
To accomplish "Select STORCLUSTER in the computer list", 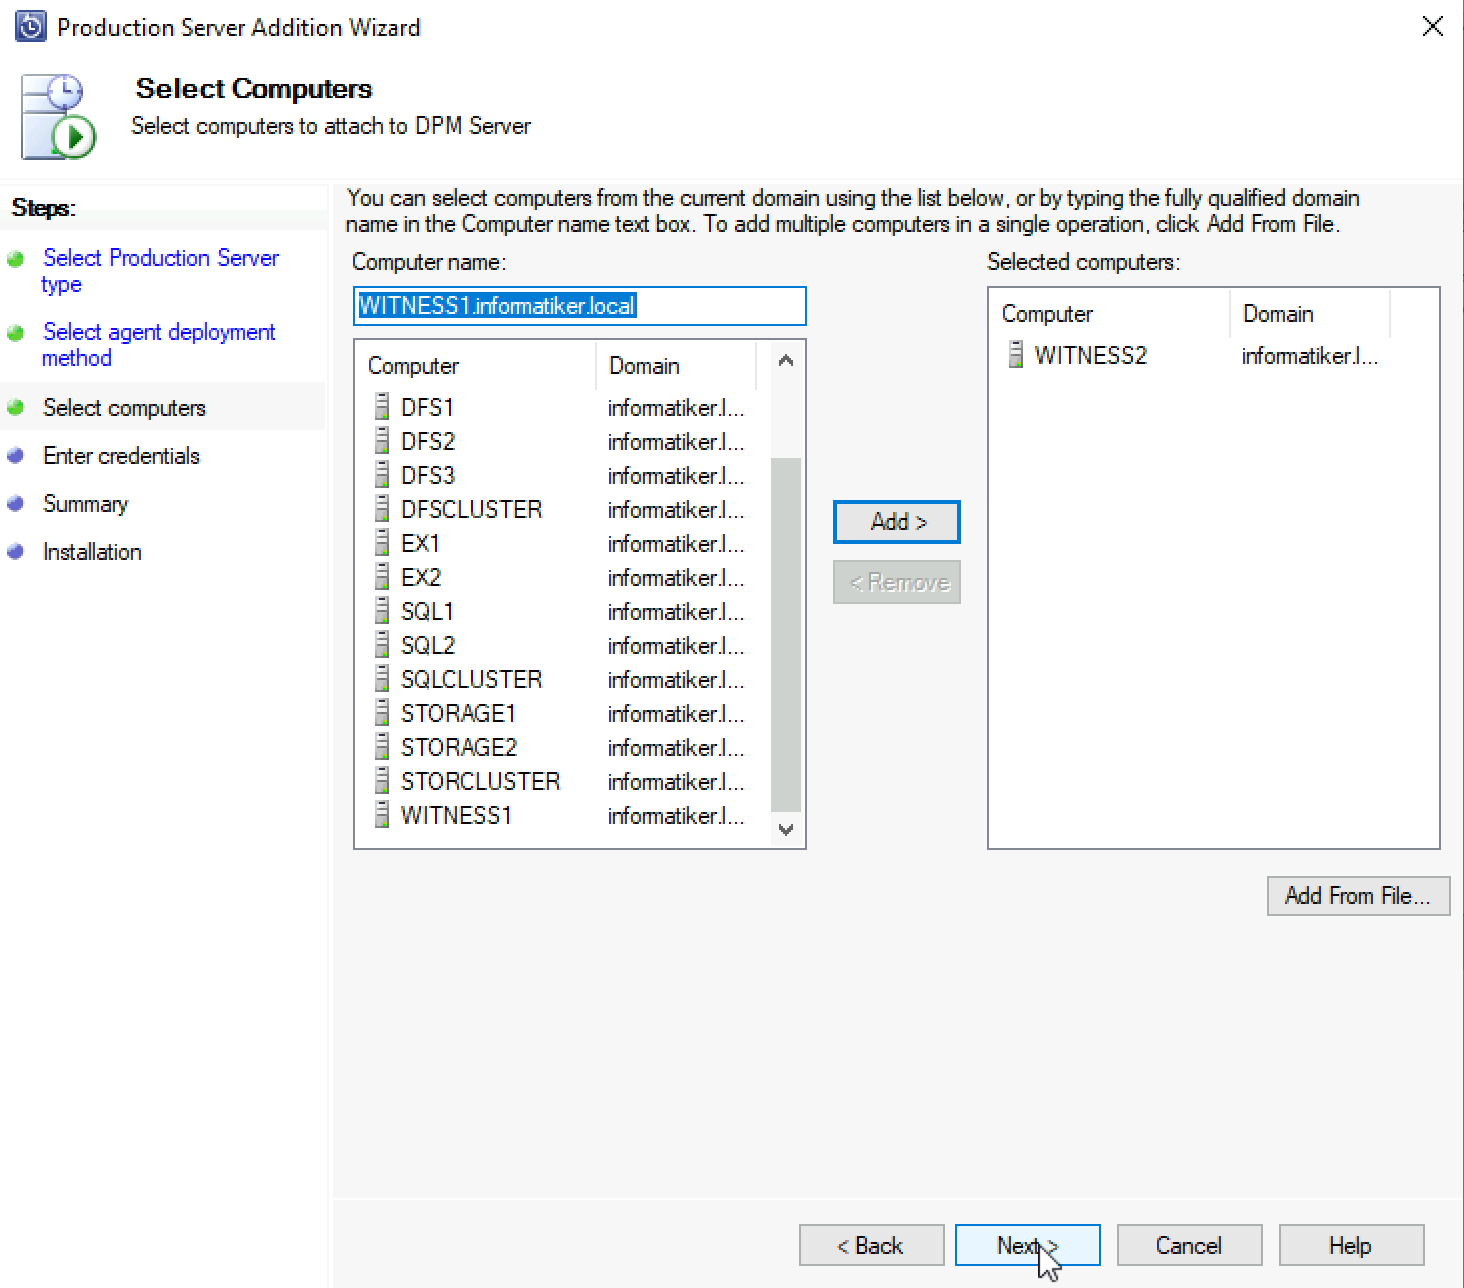I will [480, 781].
